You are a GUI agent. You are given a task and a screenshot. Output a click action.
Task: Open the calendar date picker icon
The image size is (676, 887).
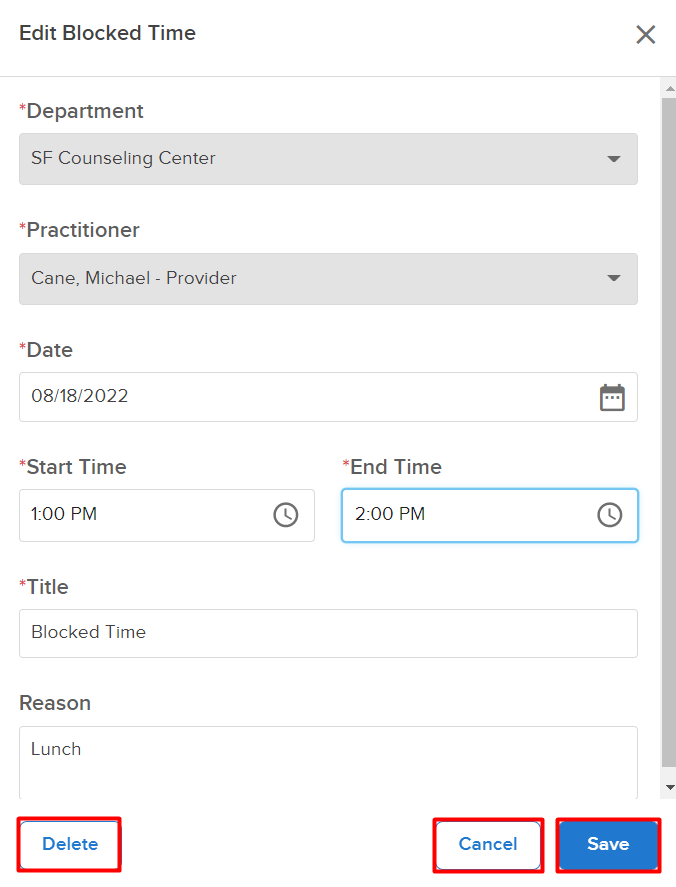pyautogui.click(x=612, y=398)
